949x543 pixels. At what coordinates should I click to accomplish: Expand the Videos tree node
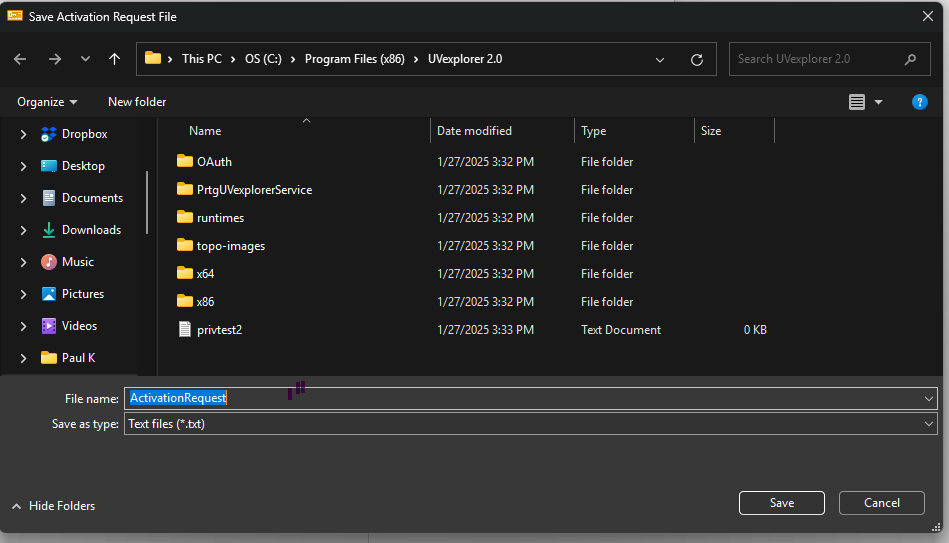(23, 326)
